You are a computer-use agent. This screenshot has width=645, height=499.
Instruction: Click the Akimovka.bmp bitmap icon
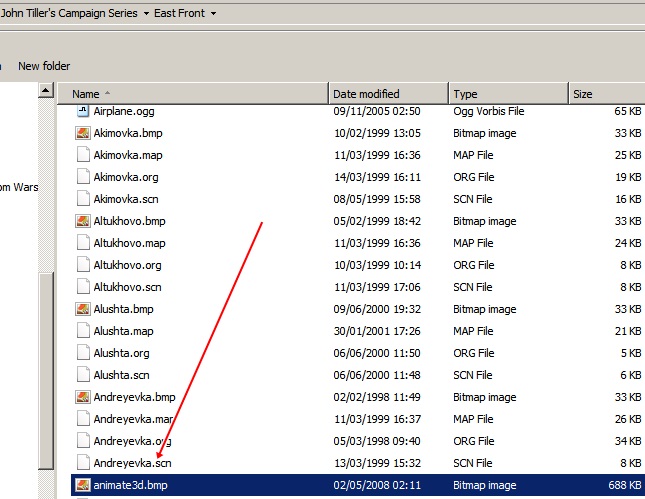(x=83, y=133)
